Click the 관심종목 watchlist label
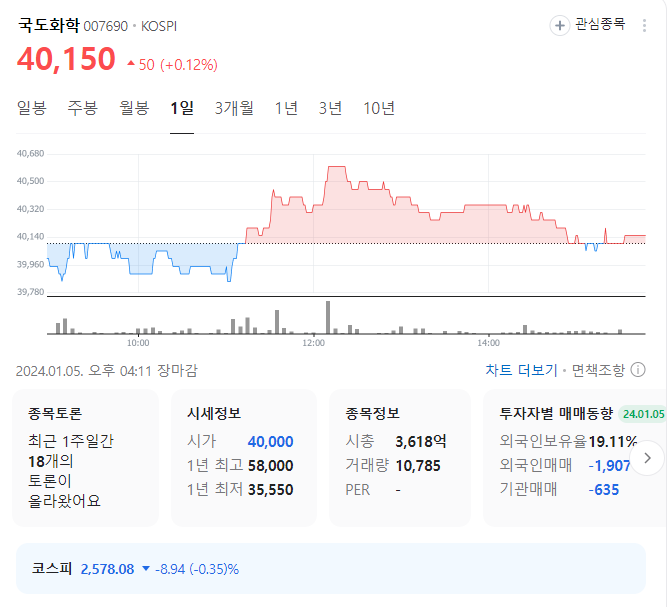The height and width of the screenshot is (607, 667). click(x=600, y=24)
